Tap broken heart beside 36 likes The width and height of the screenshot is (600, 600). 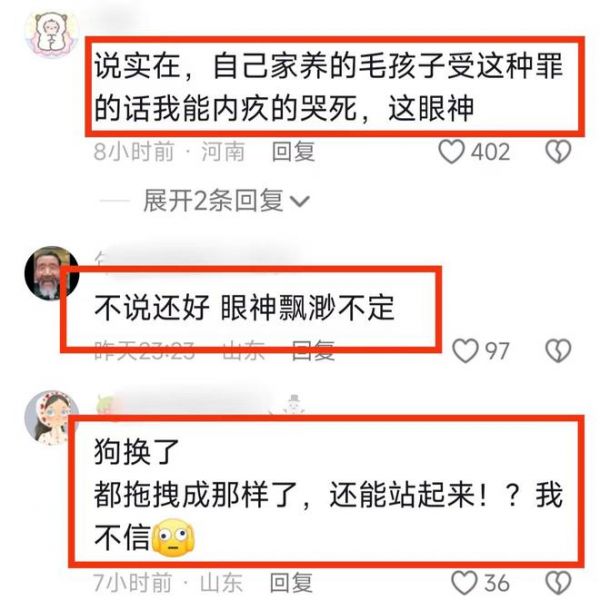point(558,583)
